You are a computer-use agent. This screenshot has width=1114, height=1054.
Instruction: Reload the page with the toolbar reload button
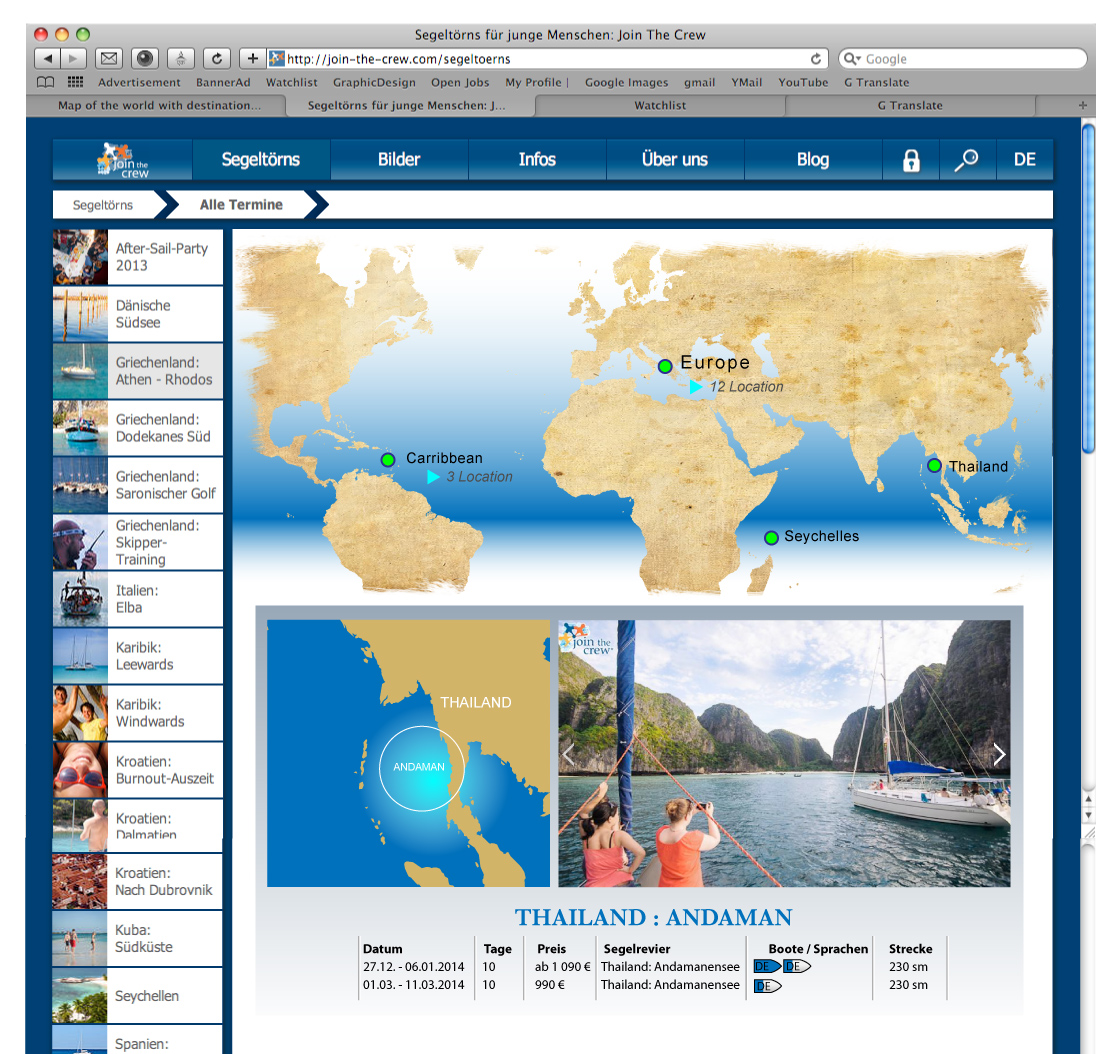217,59
